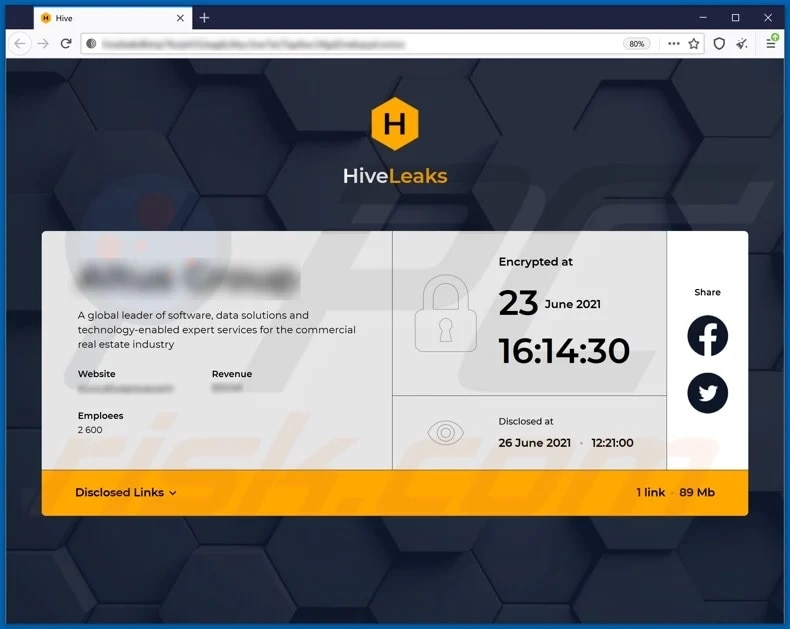The height and width of the screenshot is (629, 790).
Task: Close the Hive tab
Action: [180, 18]
